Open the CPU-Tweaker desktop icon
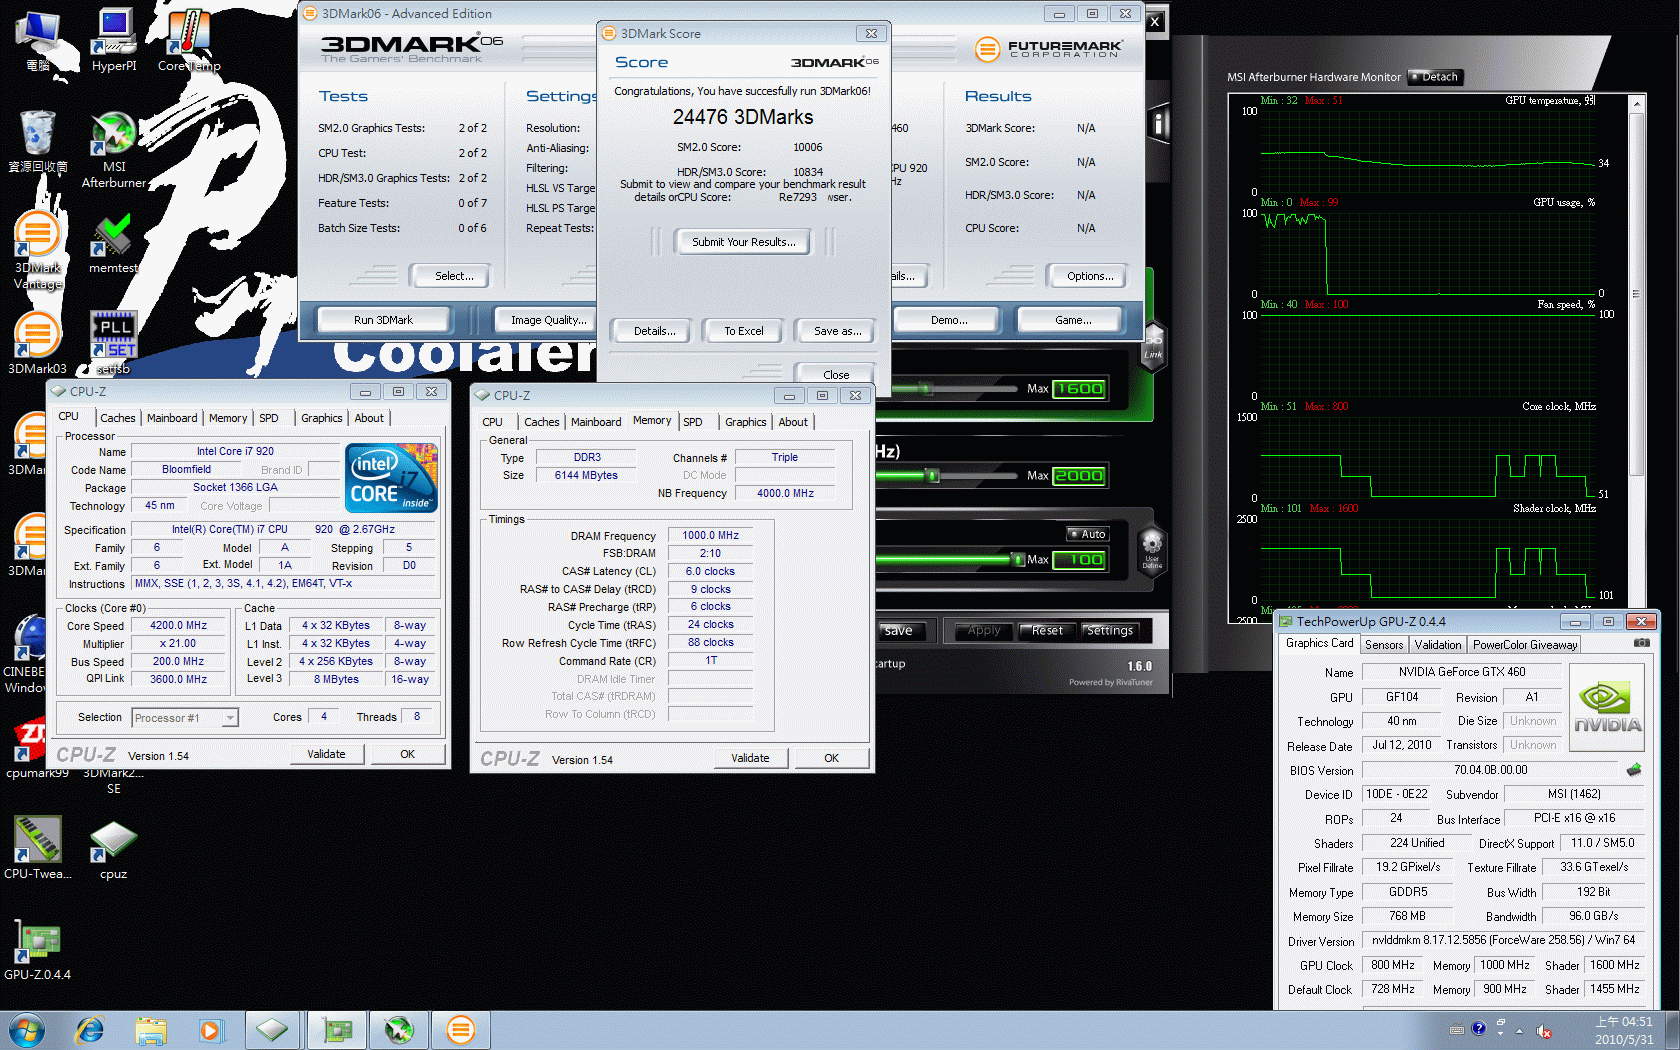The image size is (1680, 1050). [38, 847]
